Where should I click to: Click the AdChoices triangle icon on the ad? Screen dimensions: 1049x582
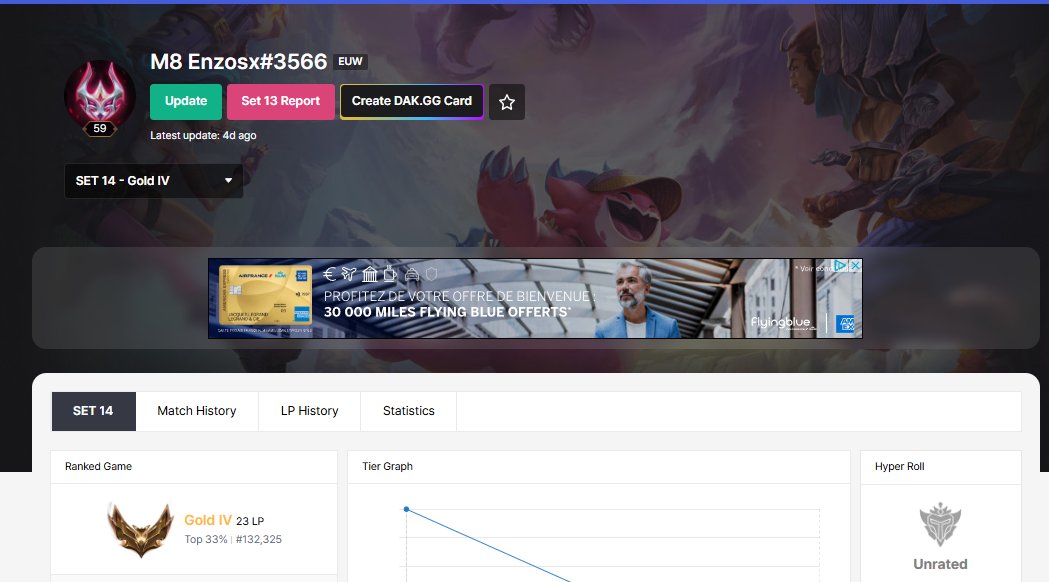(841, 266)
